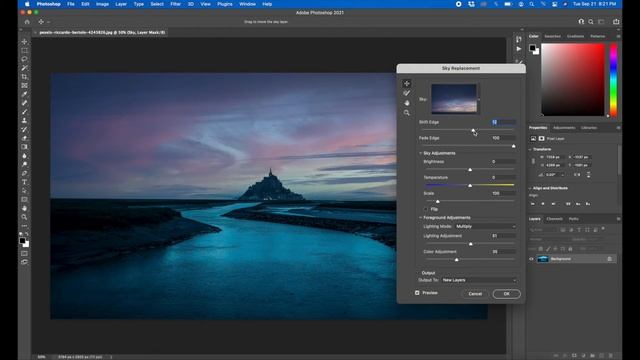640x360 pixels.
Task: Open the Apple menu
Action: pos(27,4)
